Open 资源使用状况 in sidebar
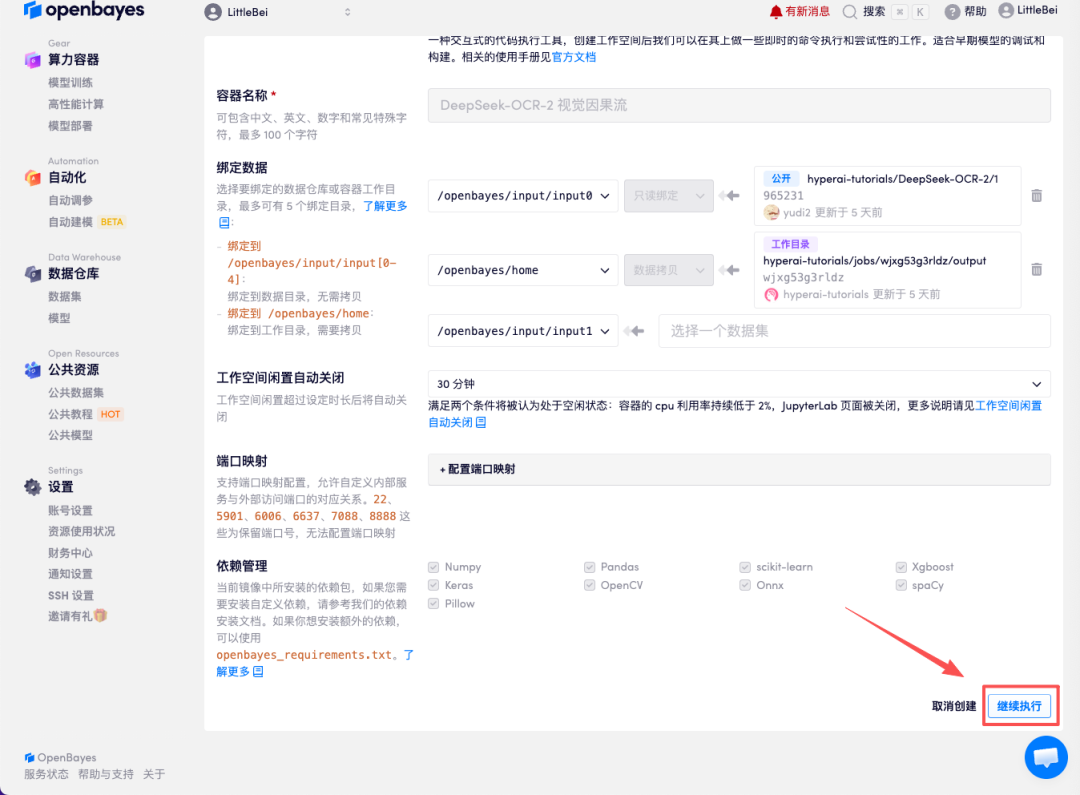The height and width of the screenshot is (795, 1080). point(81,532)
